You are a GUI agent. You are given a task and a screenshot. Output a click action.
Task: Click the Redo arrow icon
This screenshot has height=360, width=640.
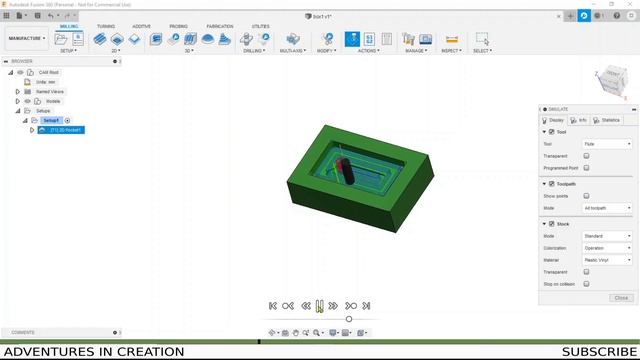67,16
